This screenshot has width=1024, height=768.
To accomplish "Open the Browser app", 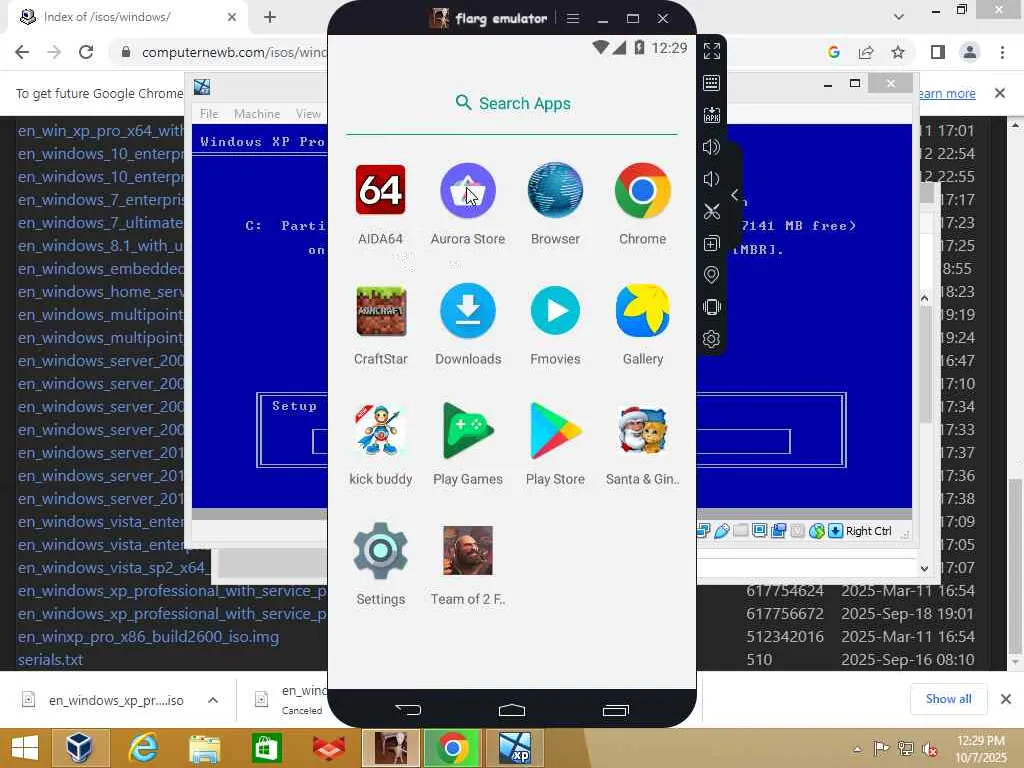I will click(555, 190).
